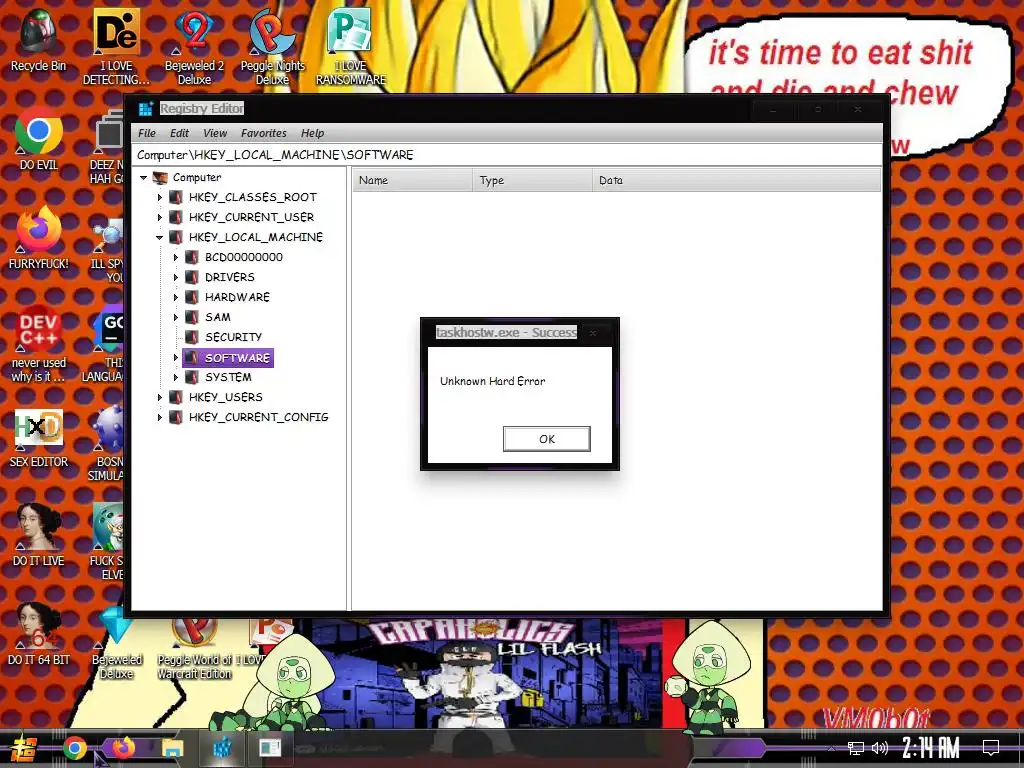
Task: Expand the SAM key arrow
Action: point(175,317)
